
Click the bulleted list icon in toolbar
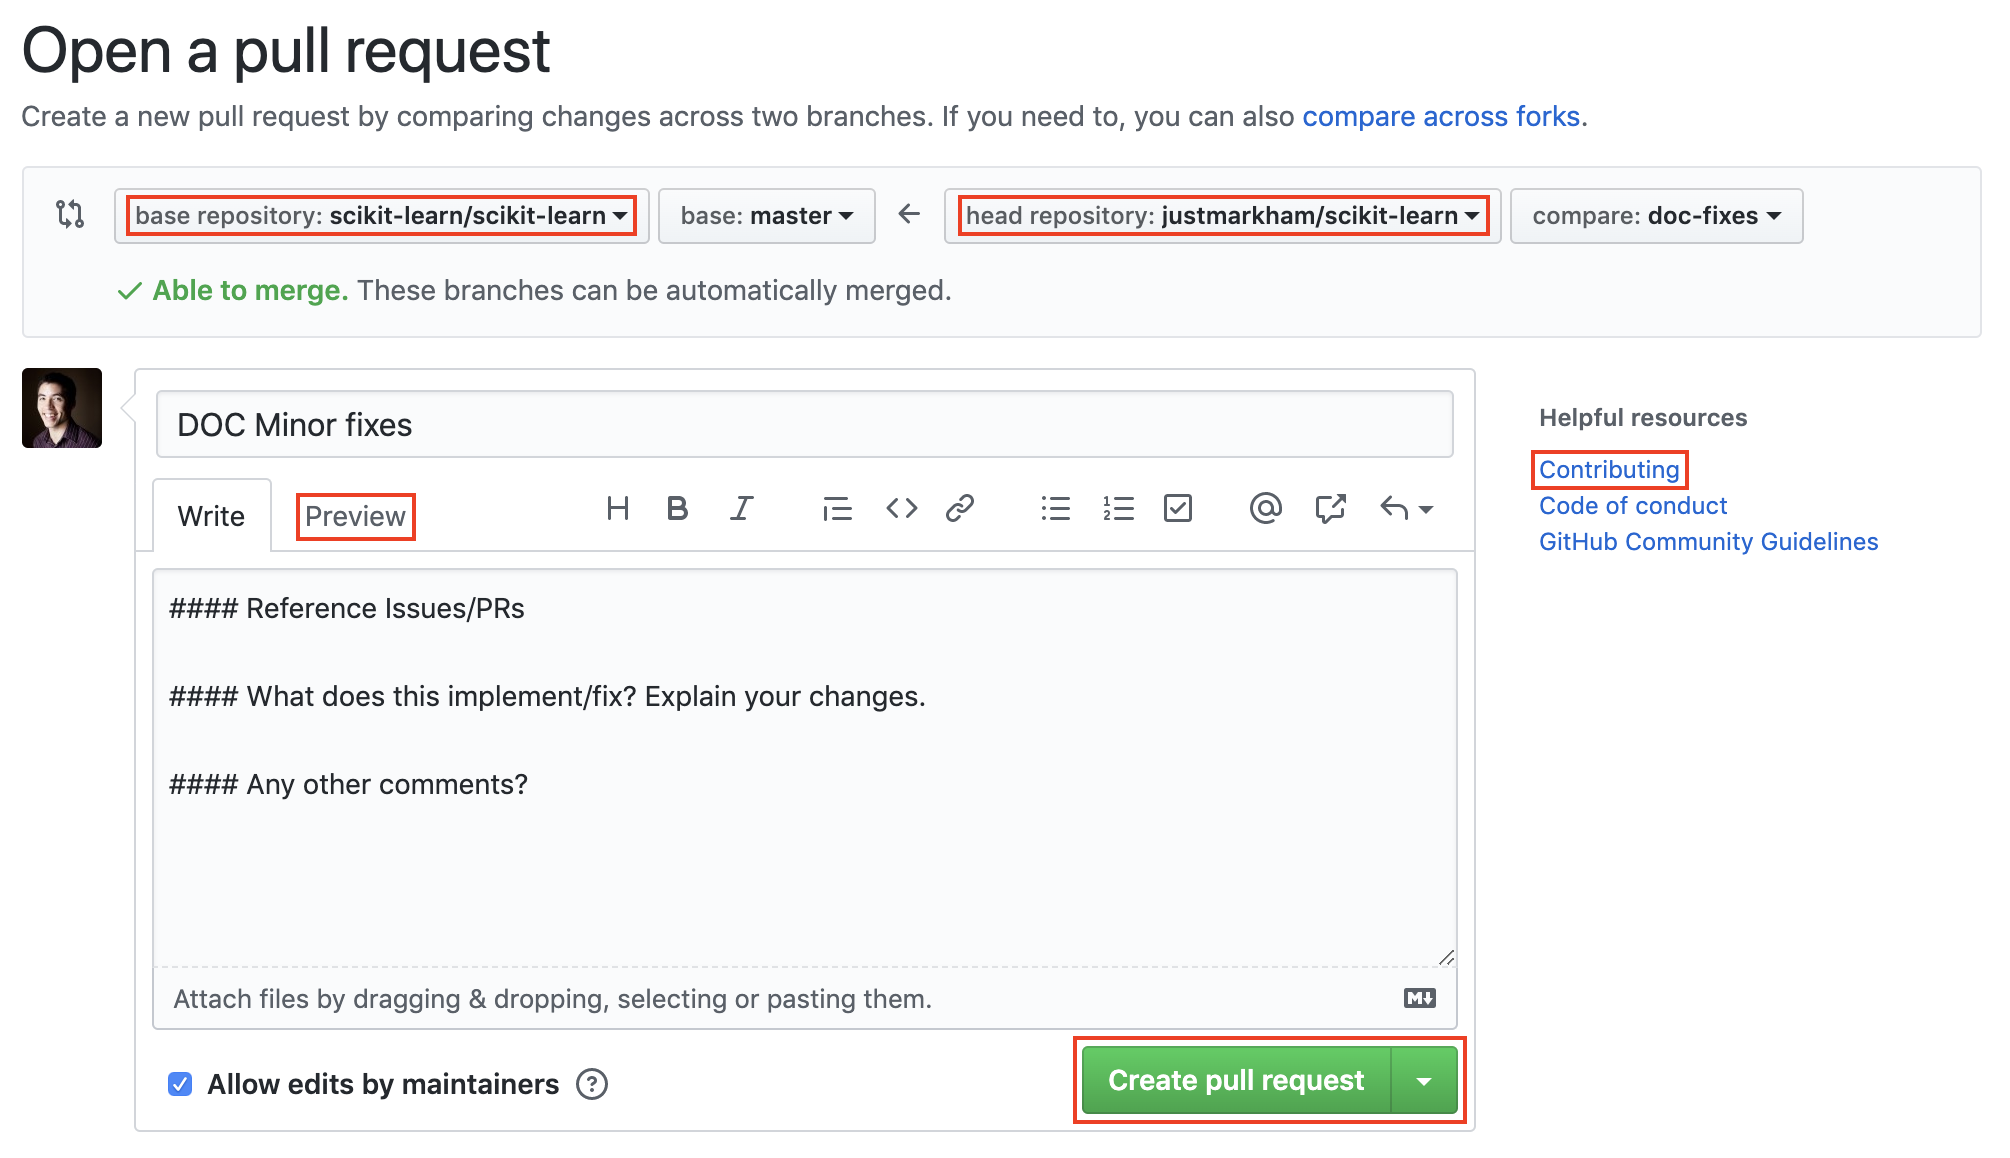point(1053,507)
